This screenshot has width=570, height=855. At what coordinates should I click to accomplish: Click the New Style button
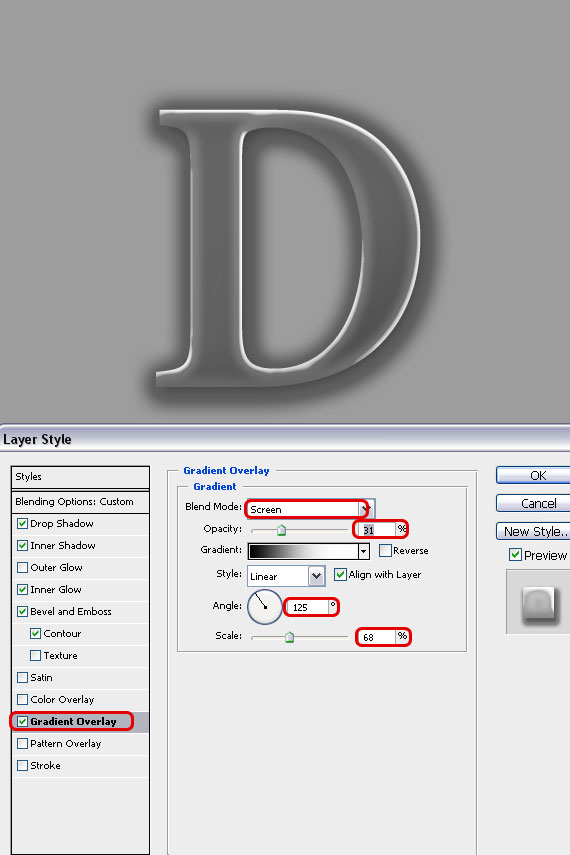coord(537,531)
